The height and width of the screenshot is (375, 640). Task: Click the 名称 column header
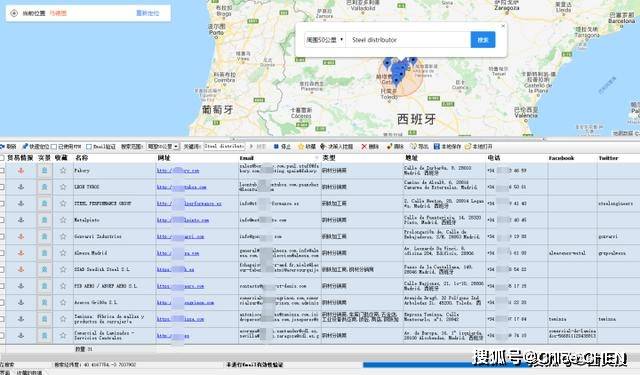82,158
